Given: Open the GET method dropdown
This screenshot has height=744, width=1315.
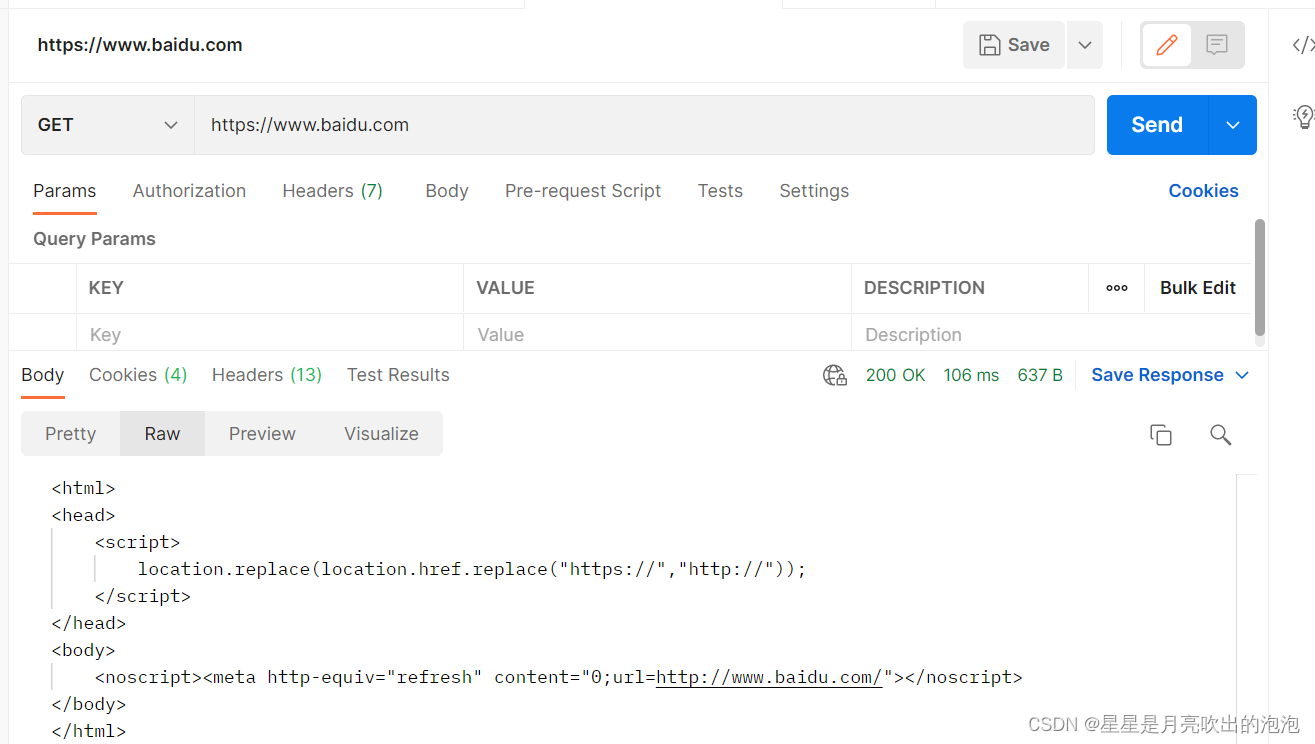Looking at the screenshot, I should pos(108,125).
